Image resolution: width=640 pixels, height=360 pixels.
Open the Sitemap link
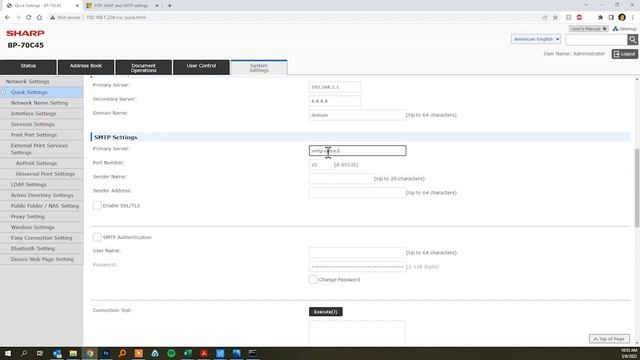coord(624,29)
